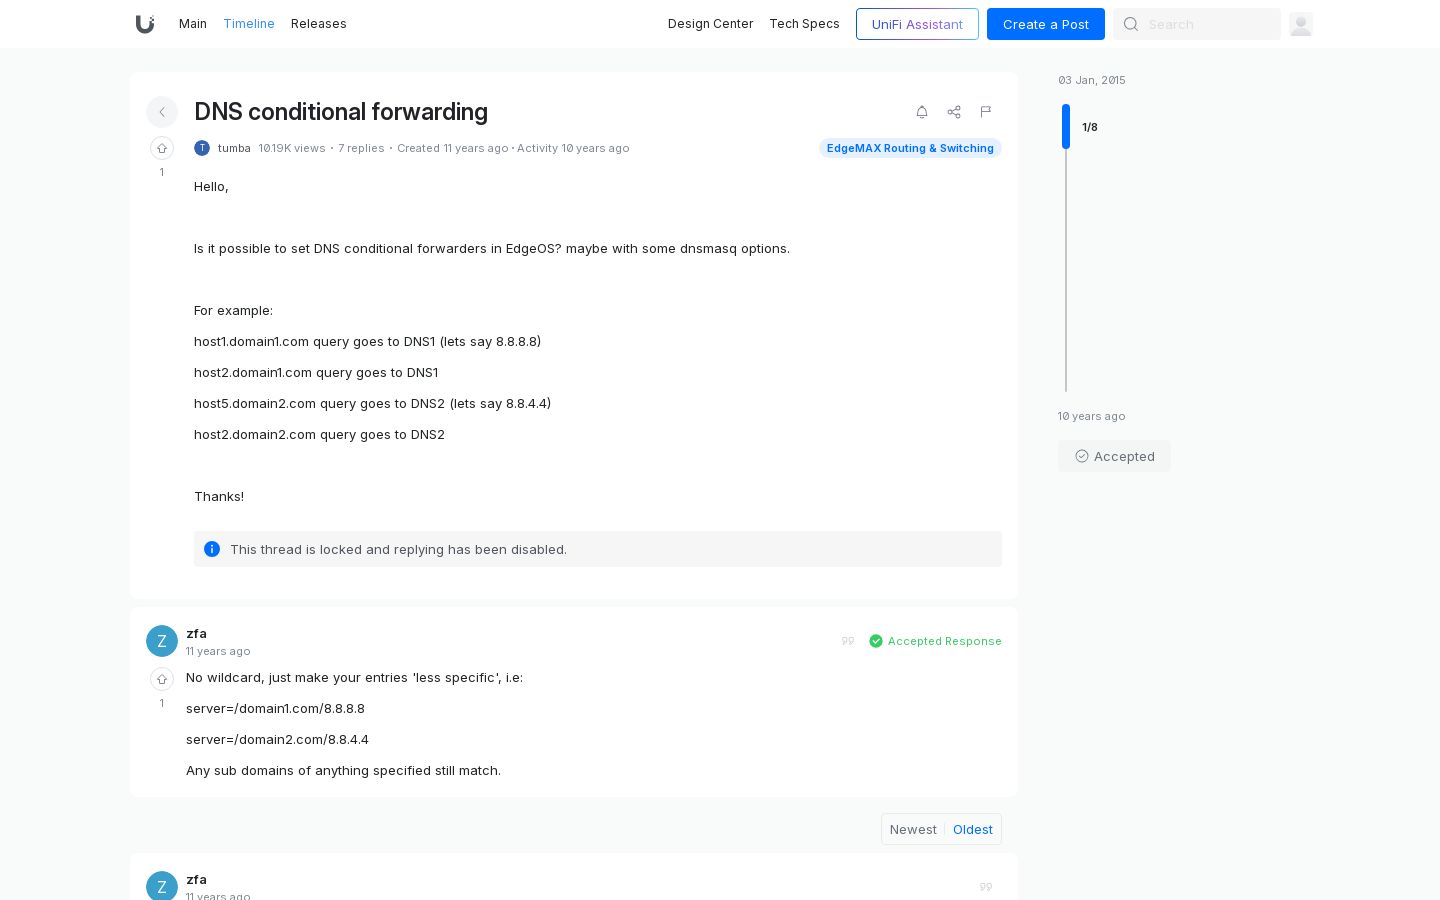Sort replies by Oldest
Image resolution: width=1440 pixels, height=900 pixels.
click(973, 829)
